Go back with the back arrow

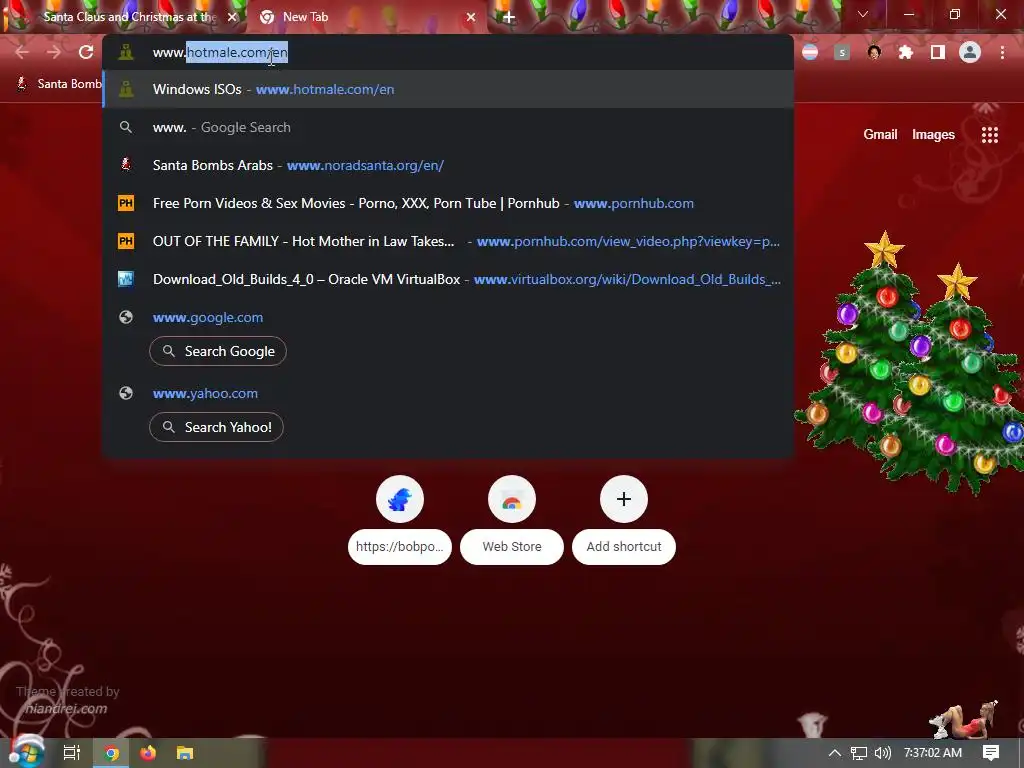(22, 52)
